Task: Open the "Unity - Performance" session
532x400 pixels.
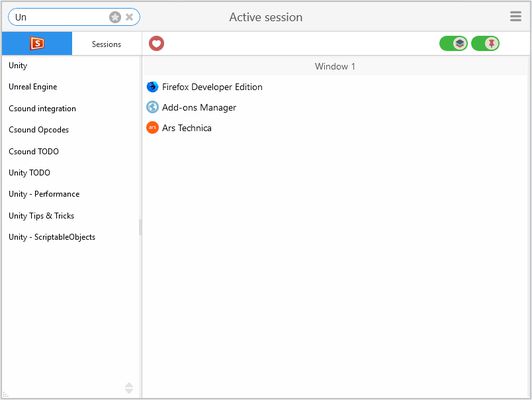Action: pyautogui.click(x=71, y=194)
